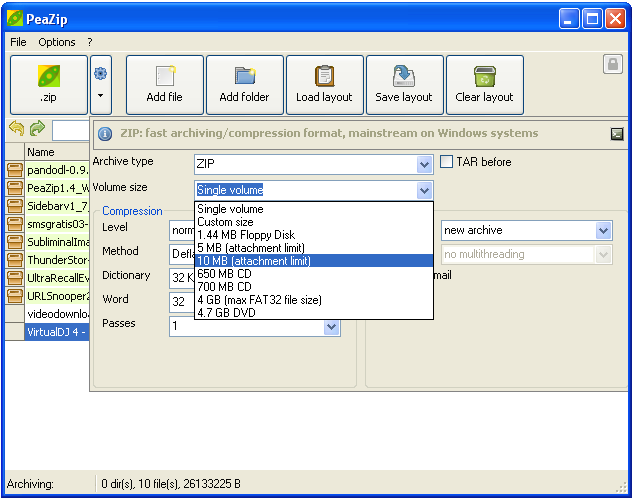The height and width of the screenshot is (498, 632).
Task: Enable the TAR before checkbox
Action: [x=446, y=162]
